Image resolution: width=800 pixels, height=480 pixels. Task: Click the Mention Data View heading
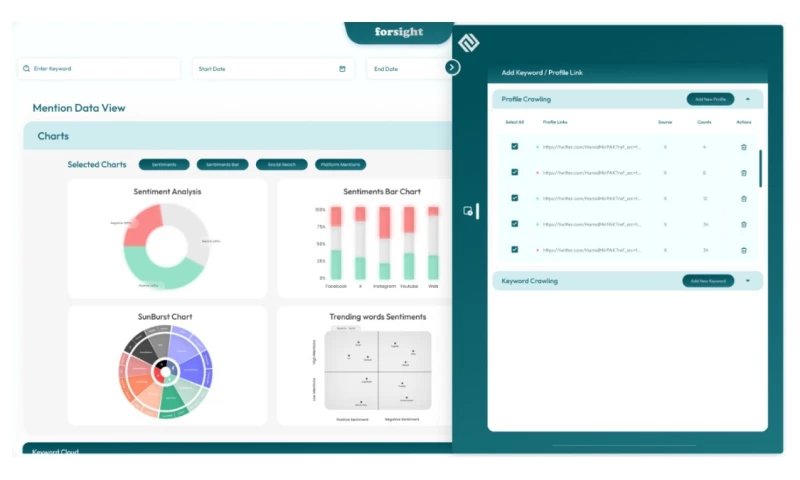(79, 108)
